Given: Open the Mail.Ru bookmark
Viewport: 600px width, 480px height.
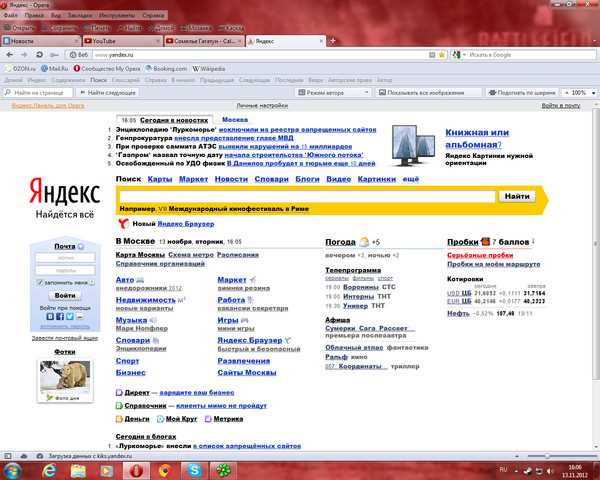Looking at the screenshot, I should point(54,69).
